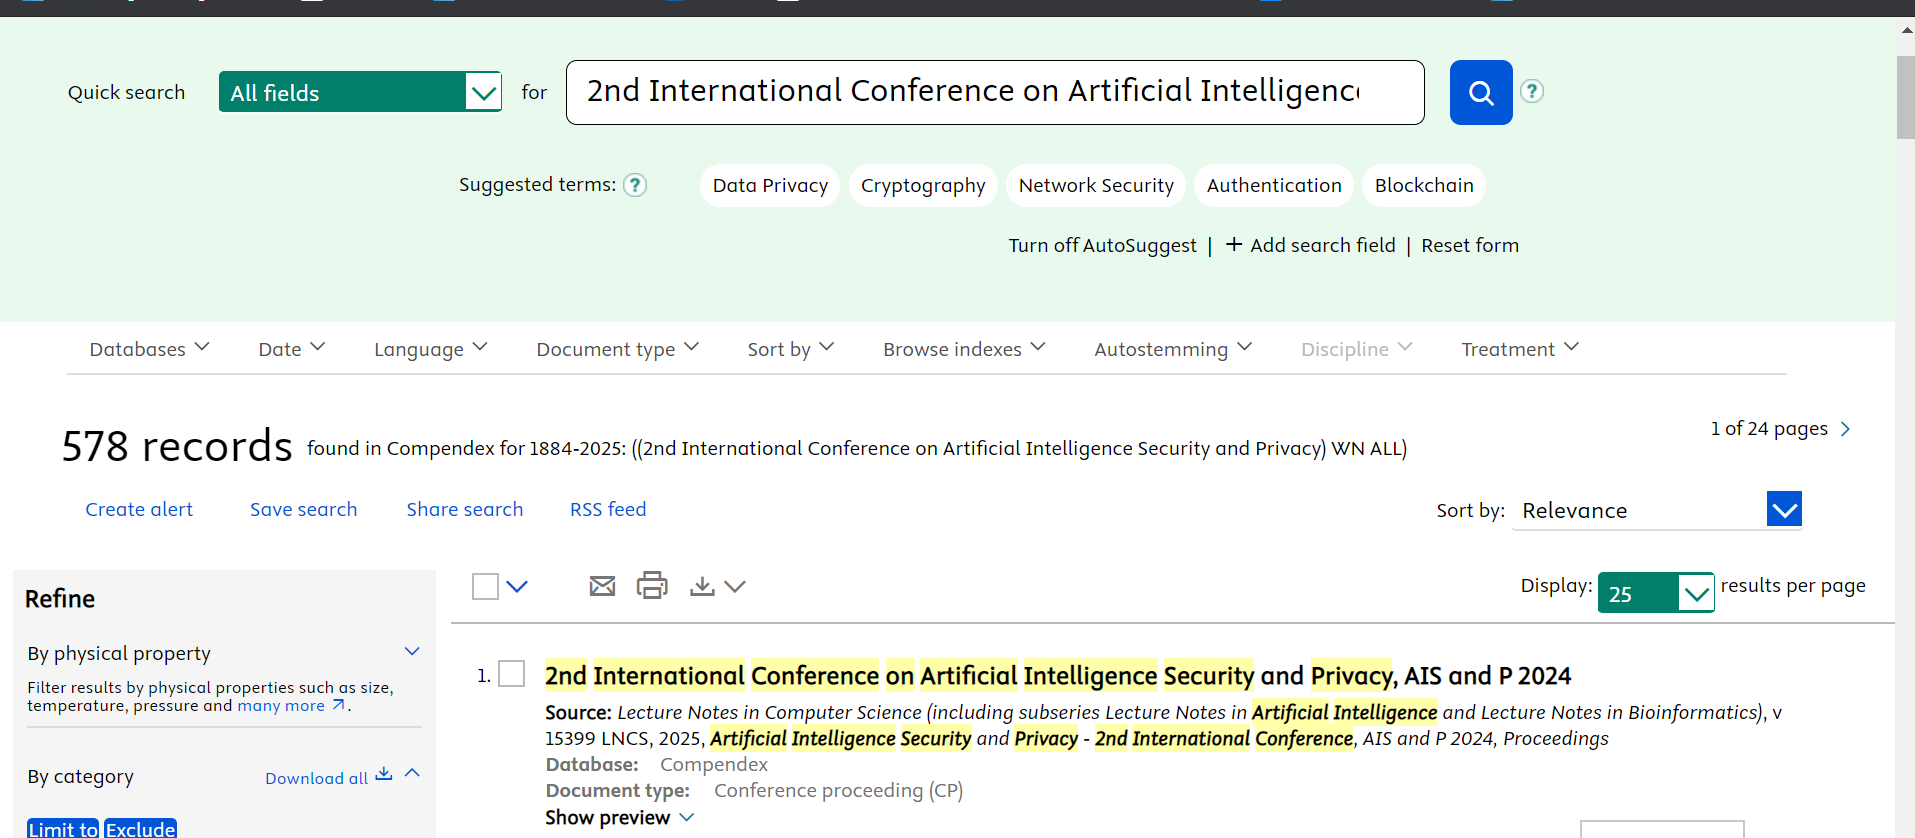Expand Show preview for first result

[619, 818]
